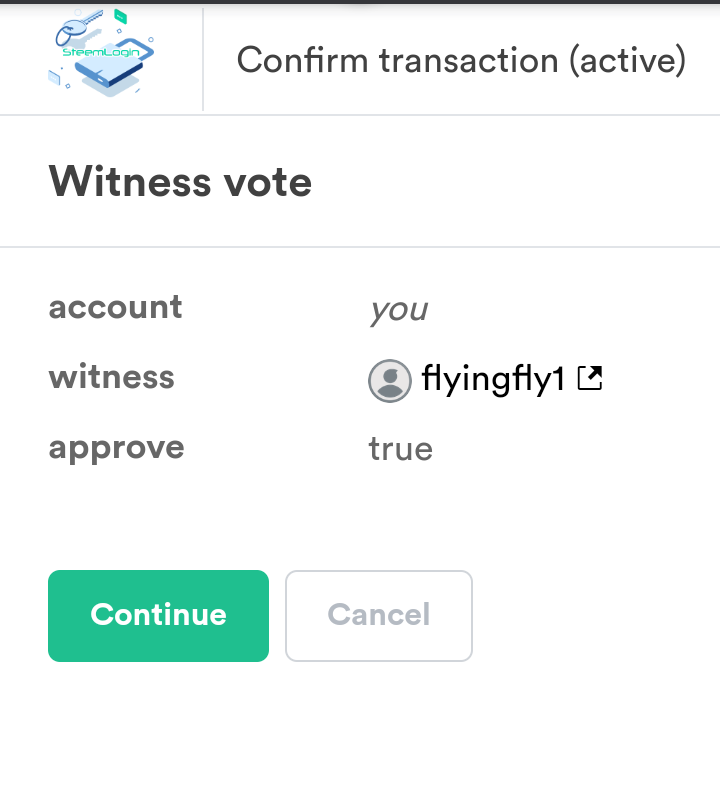This screenshot has height=789, width=720.
Task: Cancel the witness vote transaction
Action: pos(379,615)
